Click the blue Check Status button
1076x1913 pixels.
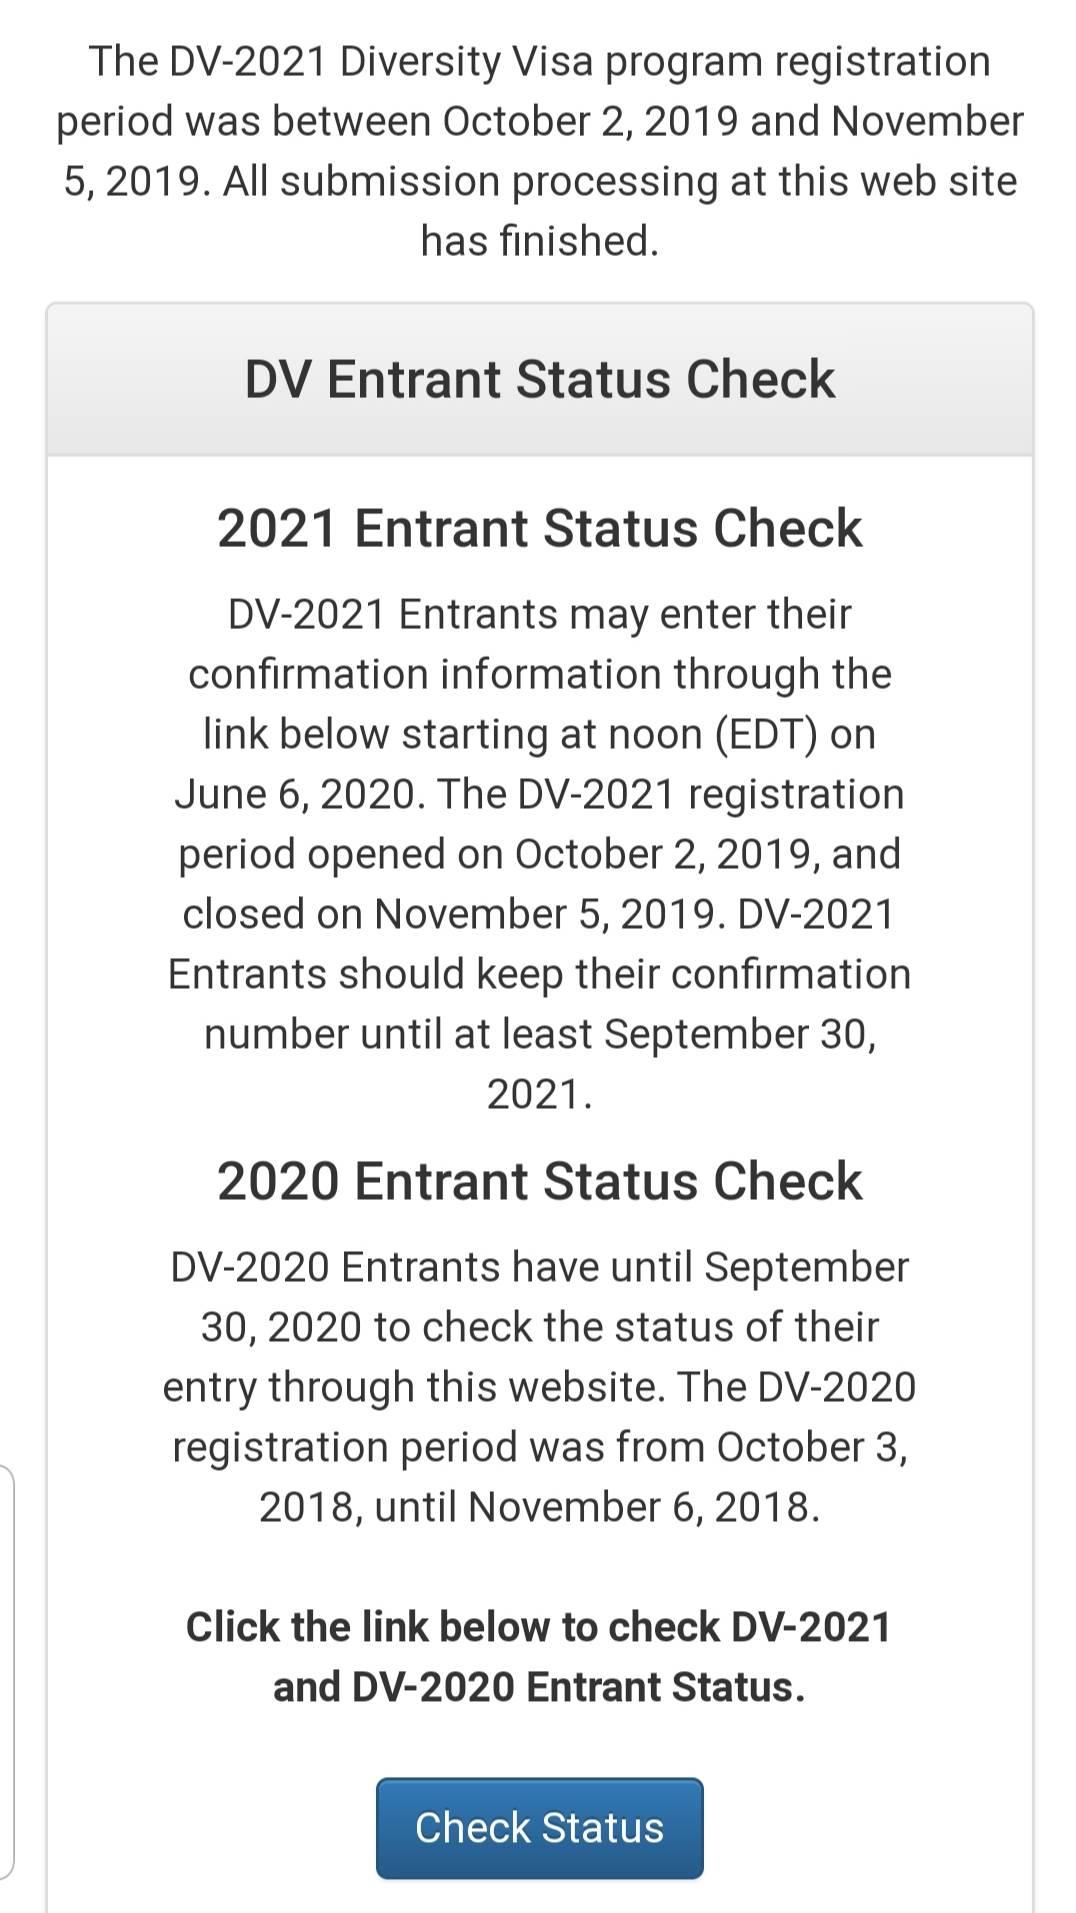pyautogui.click(x=539, y=1828)
